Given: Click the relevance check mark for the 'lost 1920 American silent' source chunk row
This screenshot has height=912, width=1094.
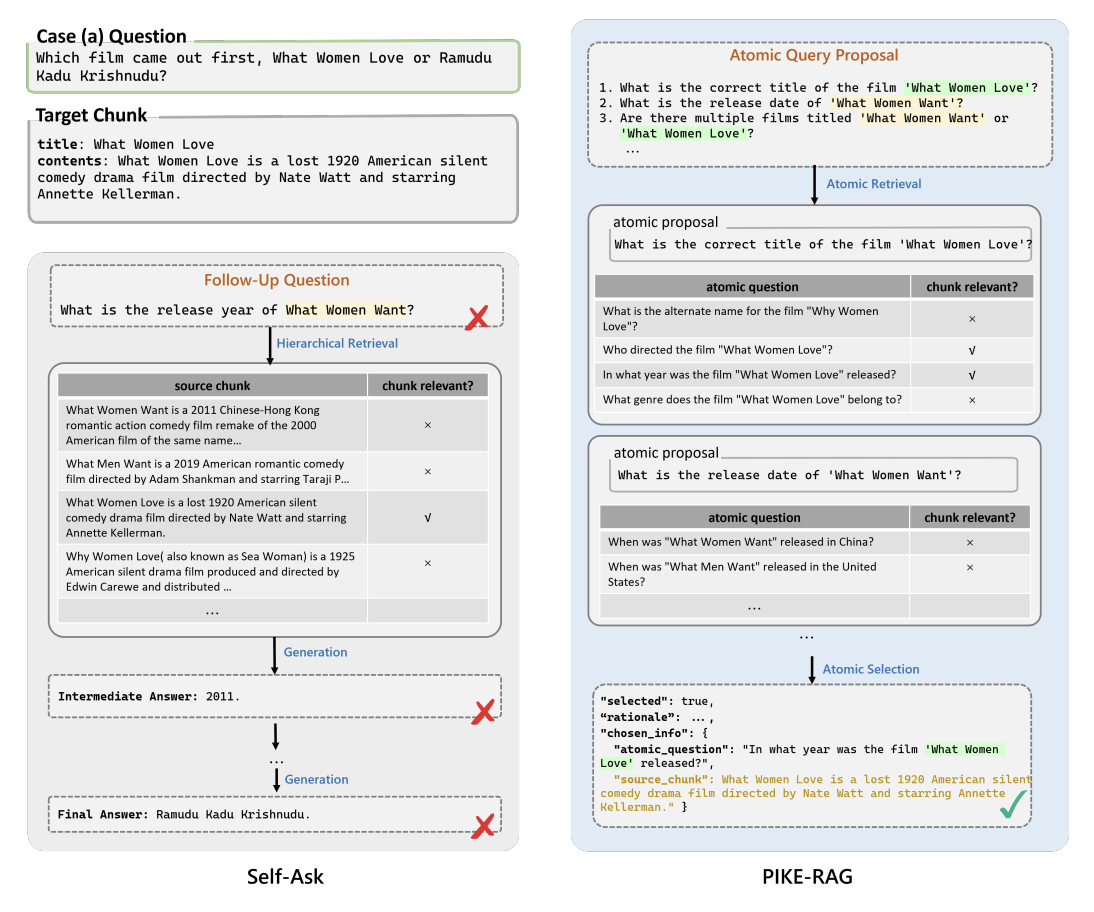Looking at the screenshot, I should click(428, 518).
